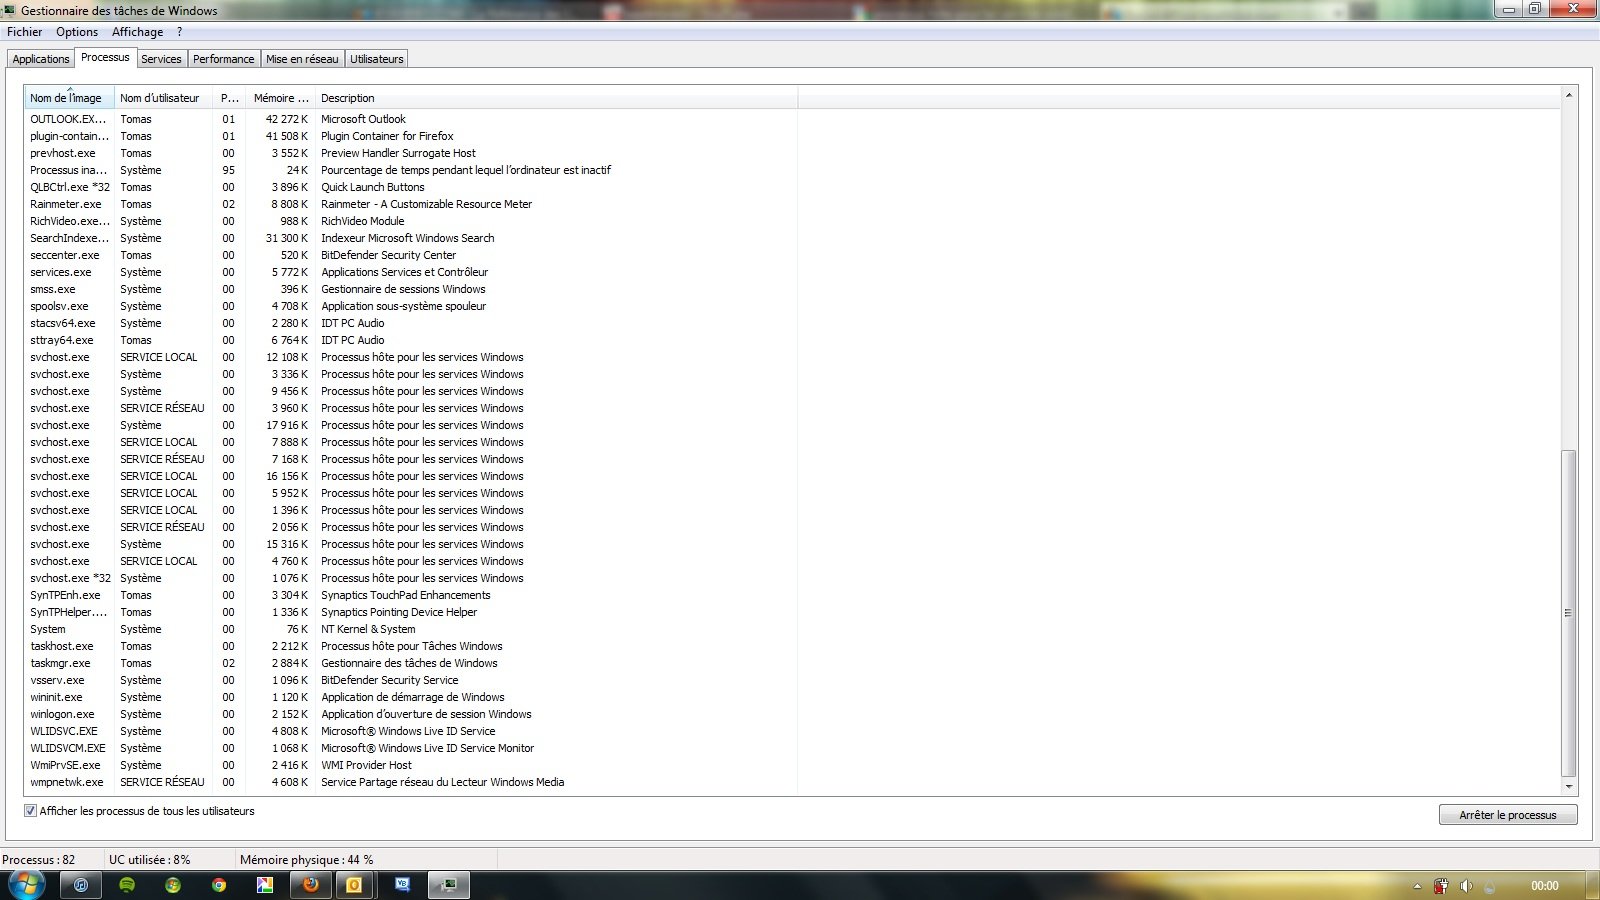The image size is (1600, 900).
Task: Select the Processus tab
Action: (x=105, y=57)
